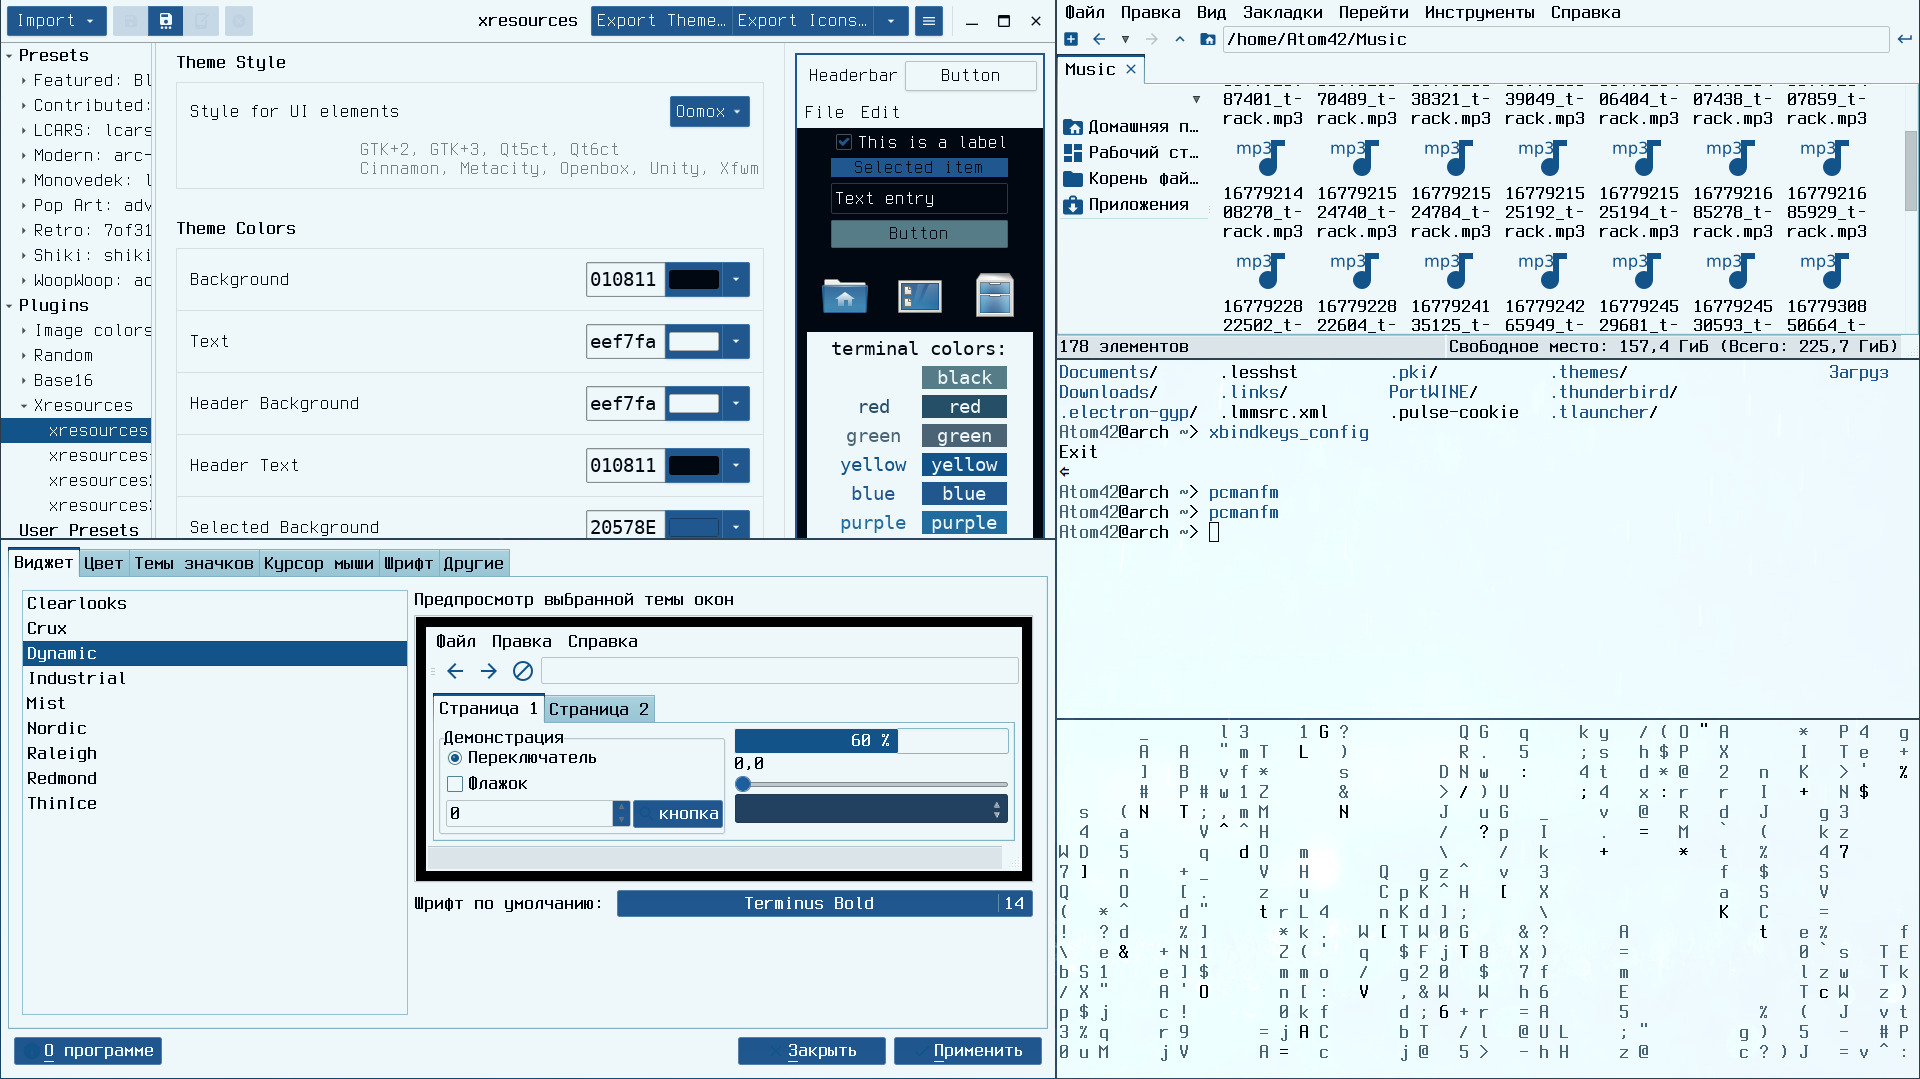Click the home folder icon in Oomox preview
Screen dimensions: 1920x1079
[845, 296]
